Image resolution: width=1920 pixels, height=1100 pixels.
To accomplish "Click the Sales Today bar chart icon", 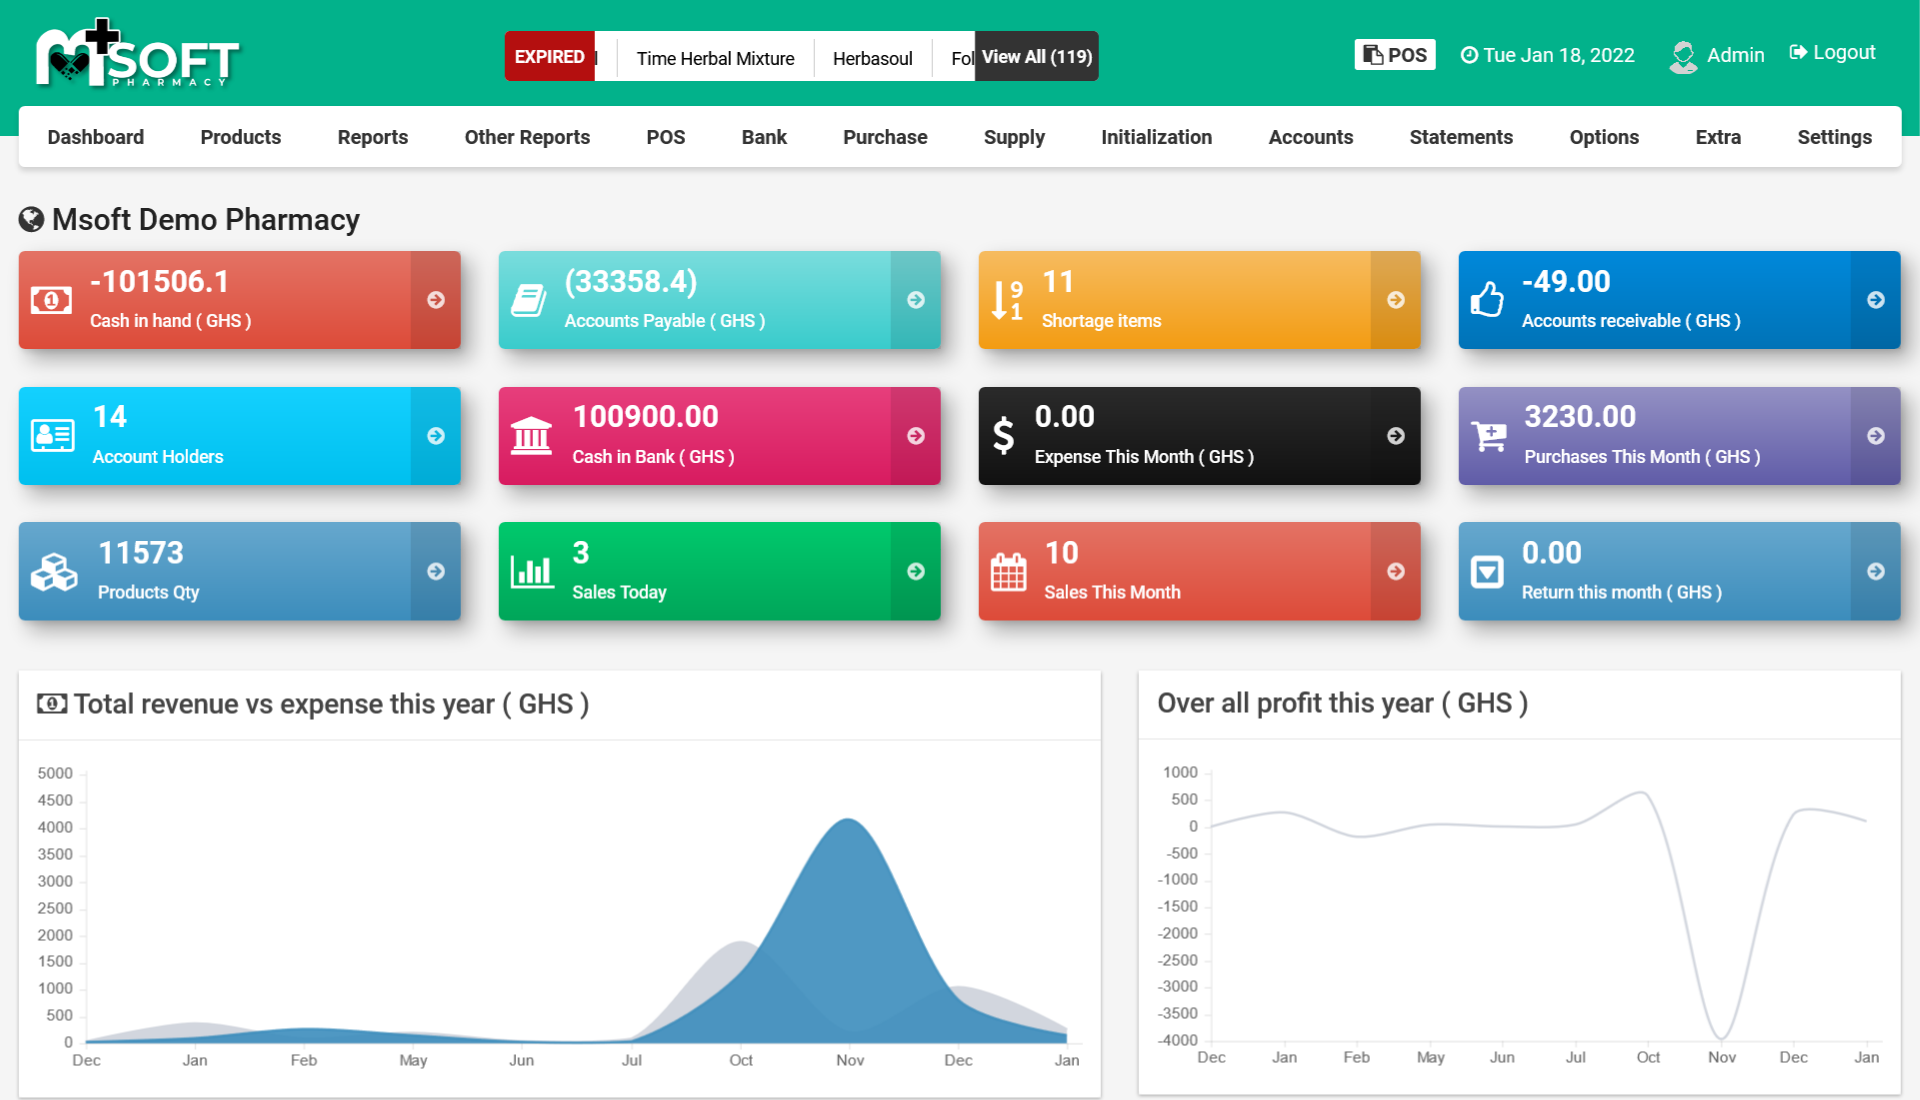I will pos(532,571).
